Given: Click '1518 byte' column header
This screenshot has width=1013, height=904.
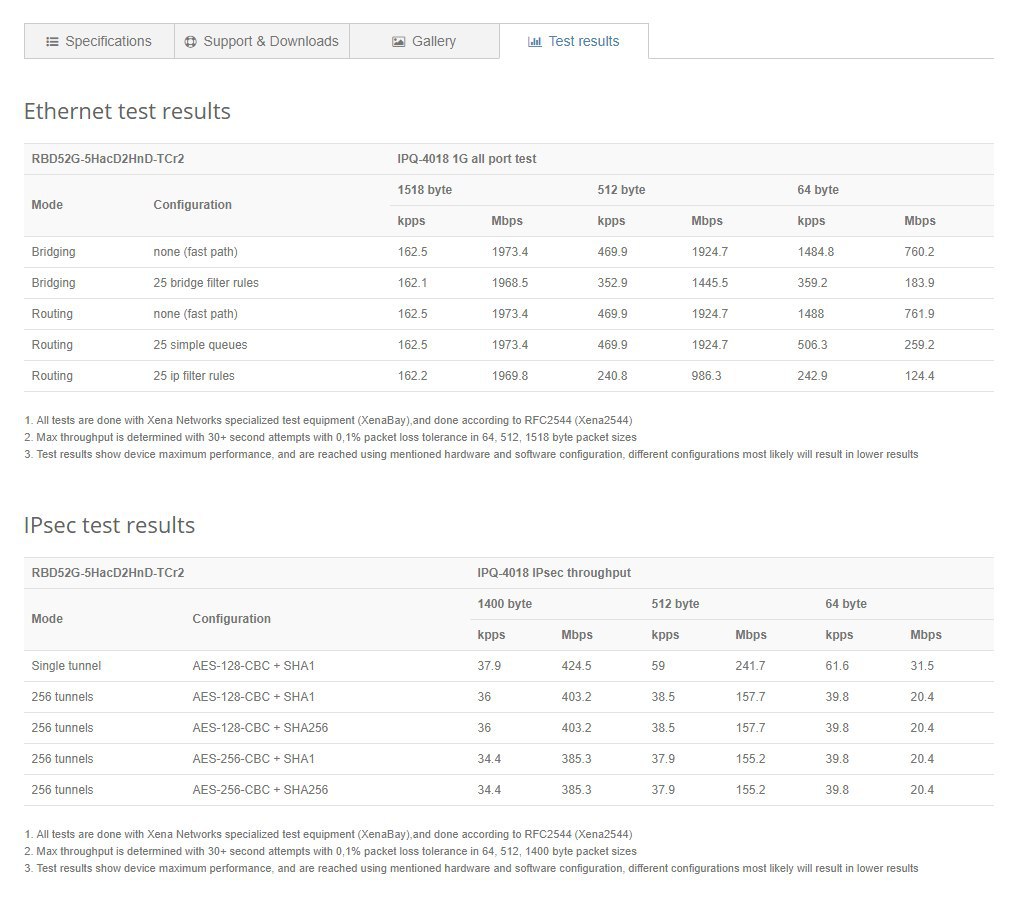Looking at the screenshot, I should (424, 190).
